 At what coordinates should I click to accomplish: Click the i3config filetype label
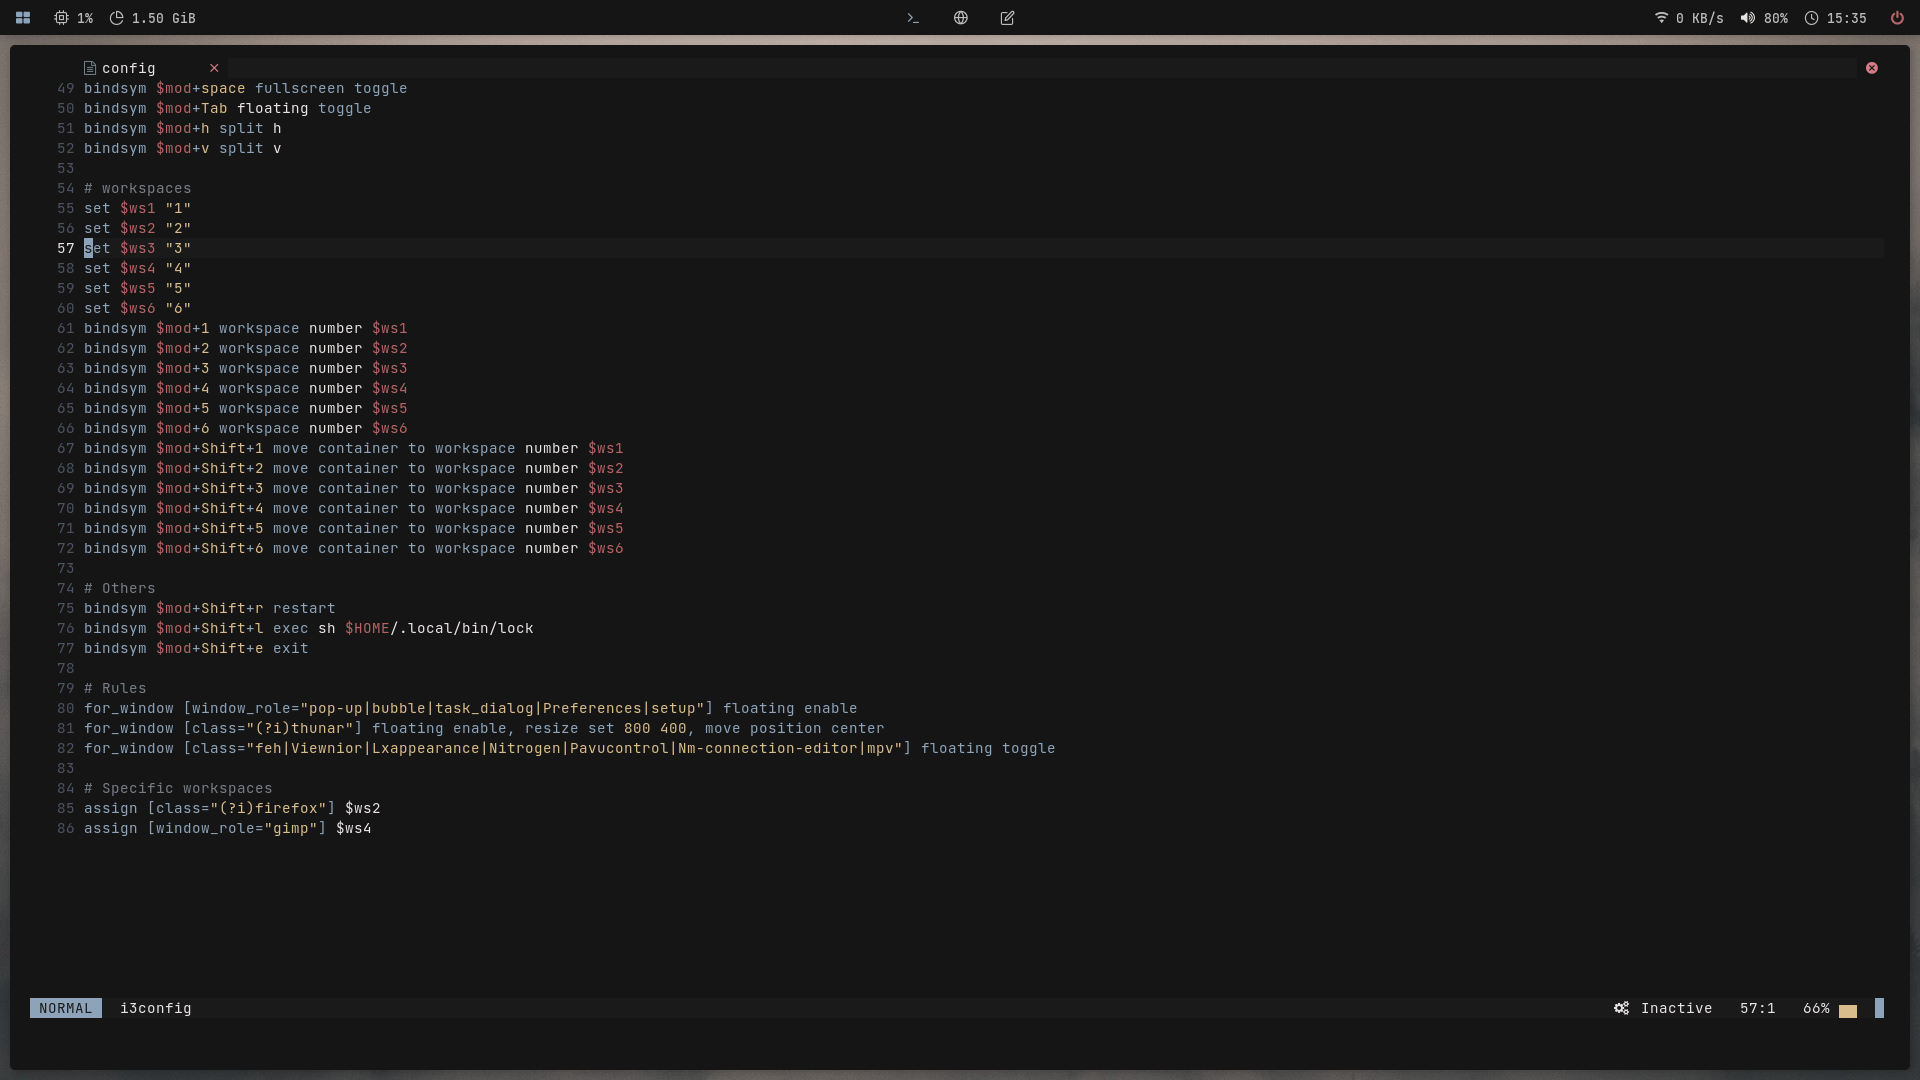[156, 1008]
